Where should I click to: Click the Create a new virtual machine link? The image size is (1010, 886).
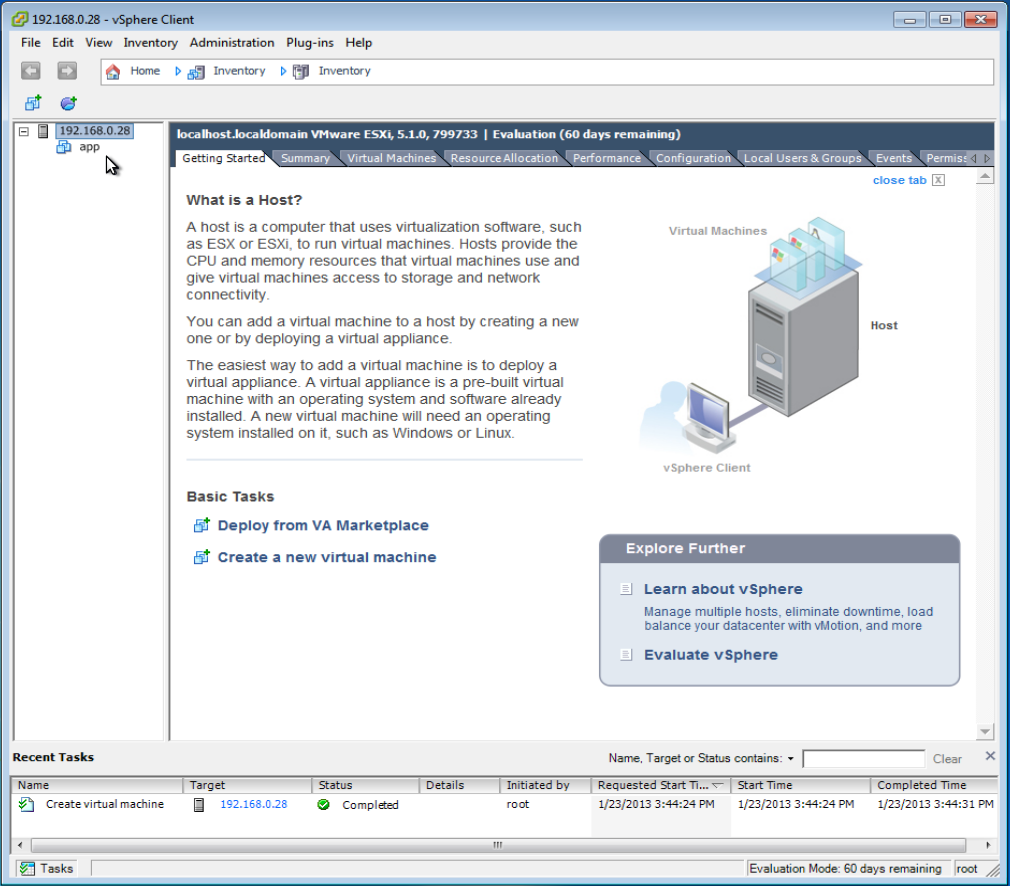pos(327,557)
